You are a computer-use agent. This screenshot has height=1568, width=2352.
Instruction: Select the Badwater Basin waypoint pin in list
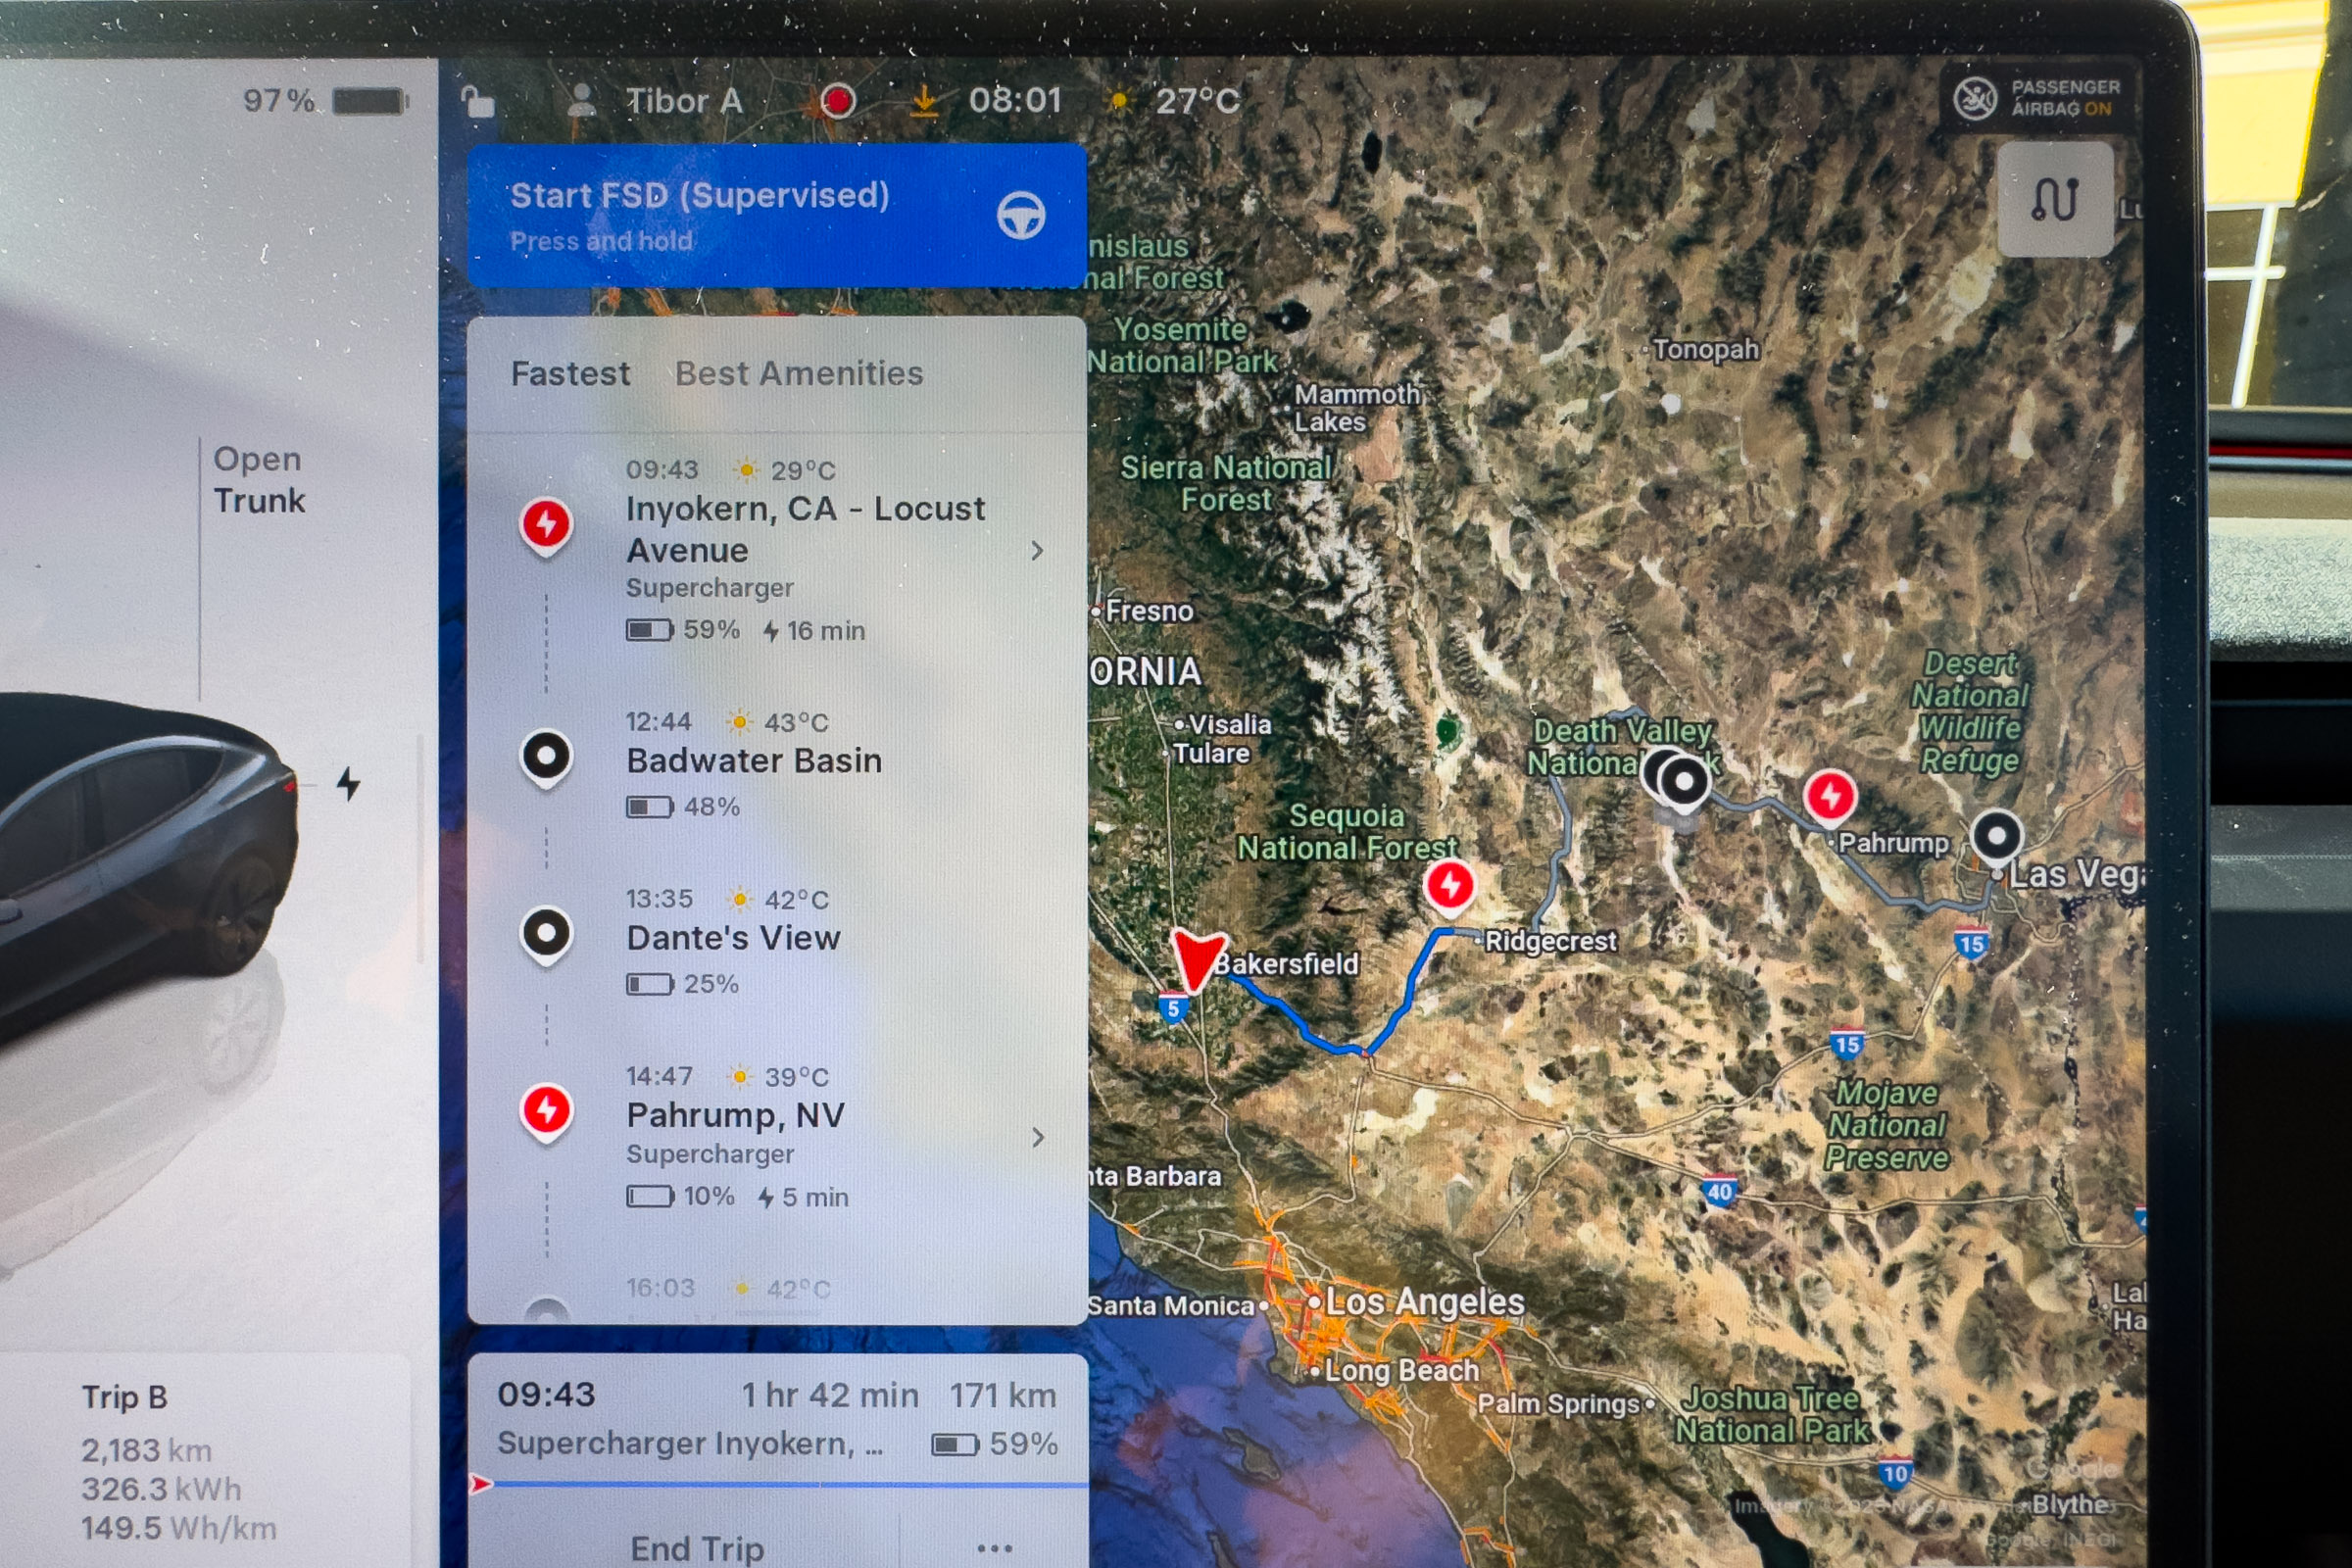coord(546,758)
